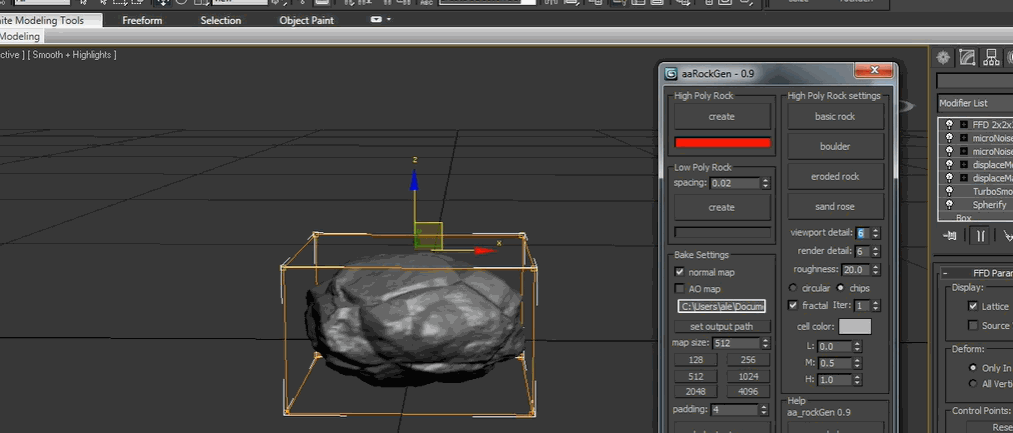Click the roughness value field
Image resolution: width=1013 pixels, height=433 pixels.
(855, 269)
